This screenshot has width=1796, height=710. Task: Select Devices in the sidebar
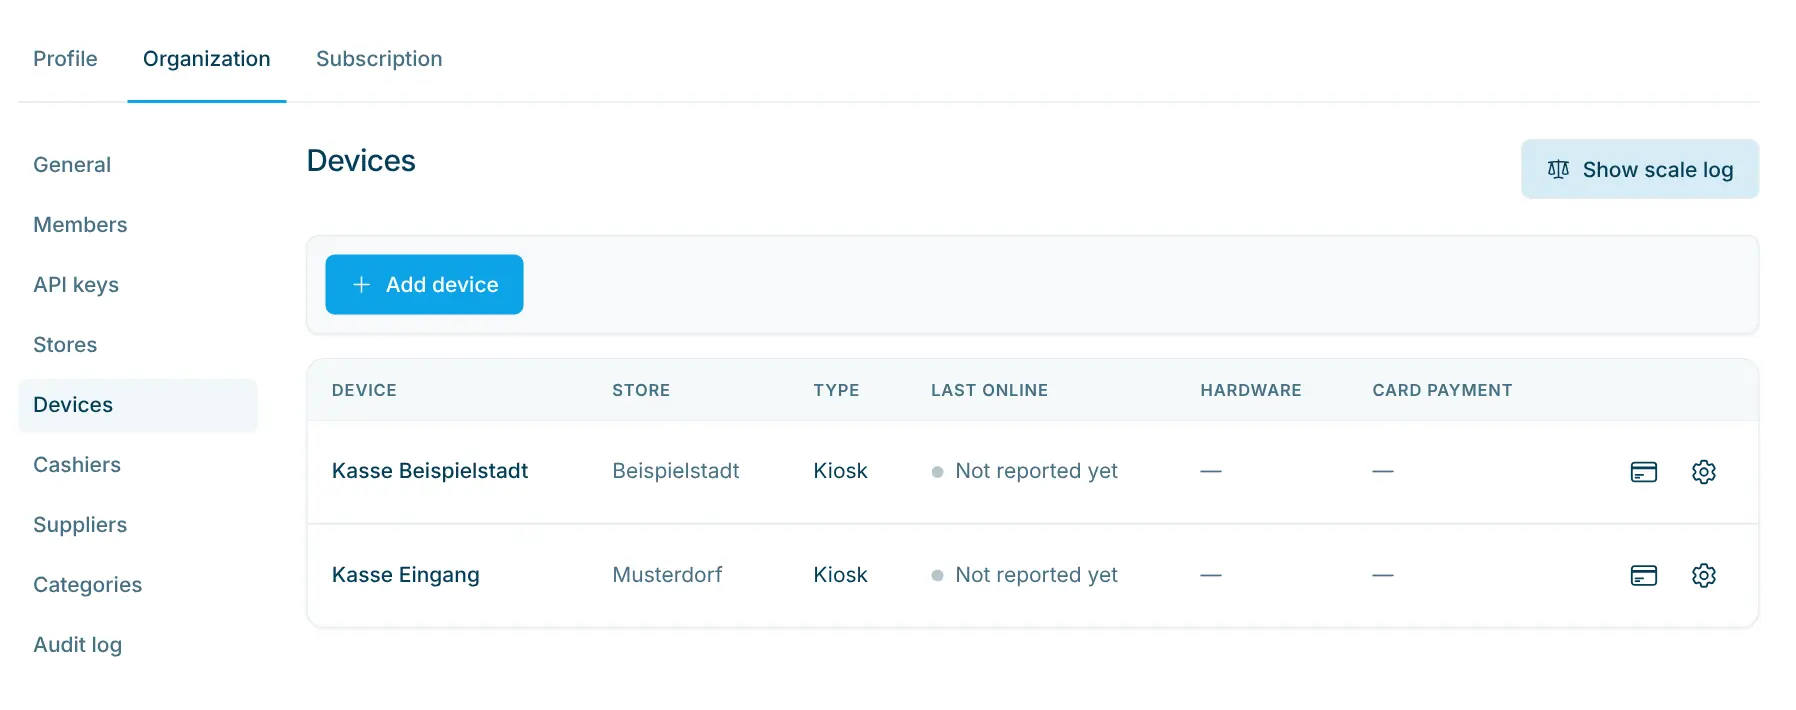[x=138, y=405]
